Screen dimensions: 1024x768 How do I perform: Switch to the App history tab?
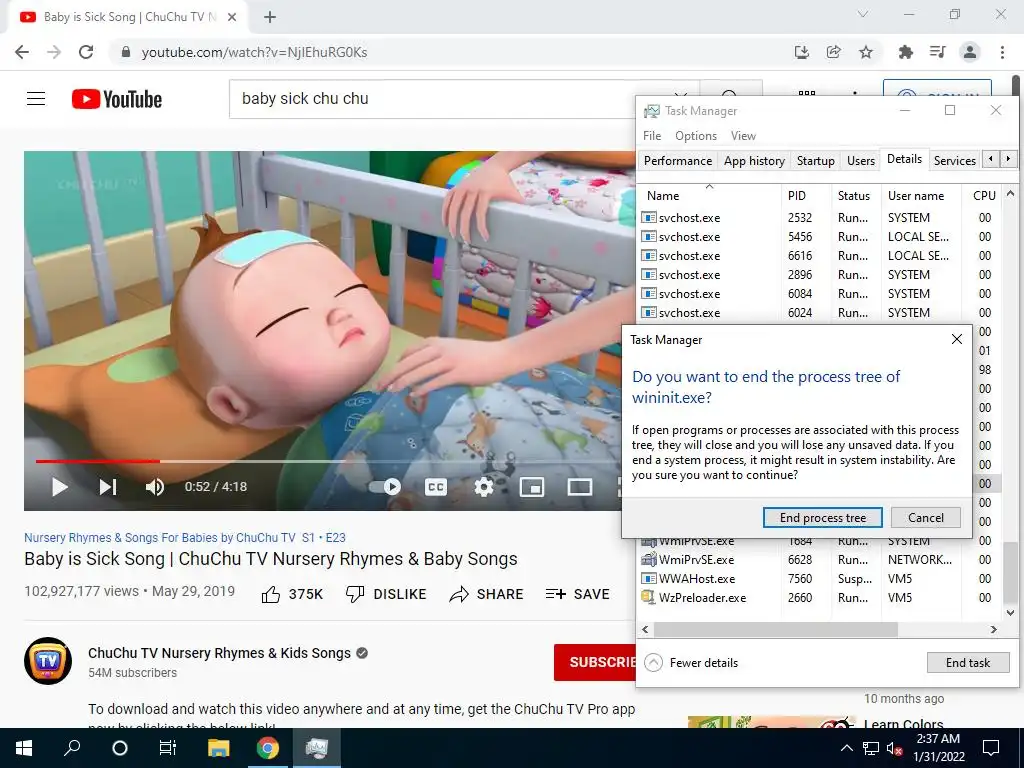[754, 161]
